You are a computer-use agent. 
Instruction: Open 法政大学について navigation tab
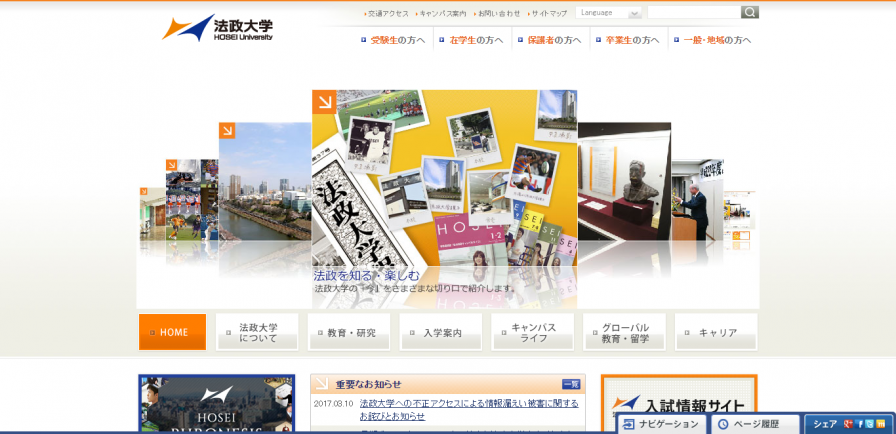click(257, 332)
